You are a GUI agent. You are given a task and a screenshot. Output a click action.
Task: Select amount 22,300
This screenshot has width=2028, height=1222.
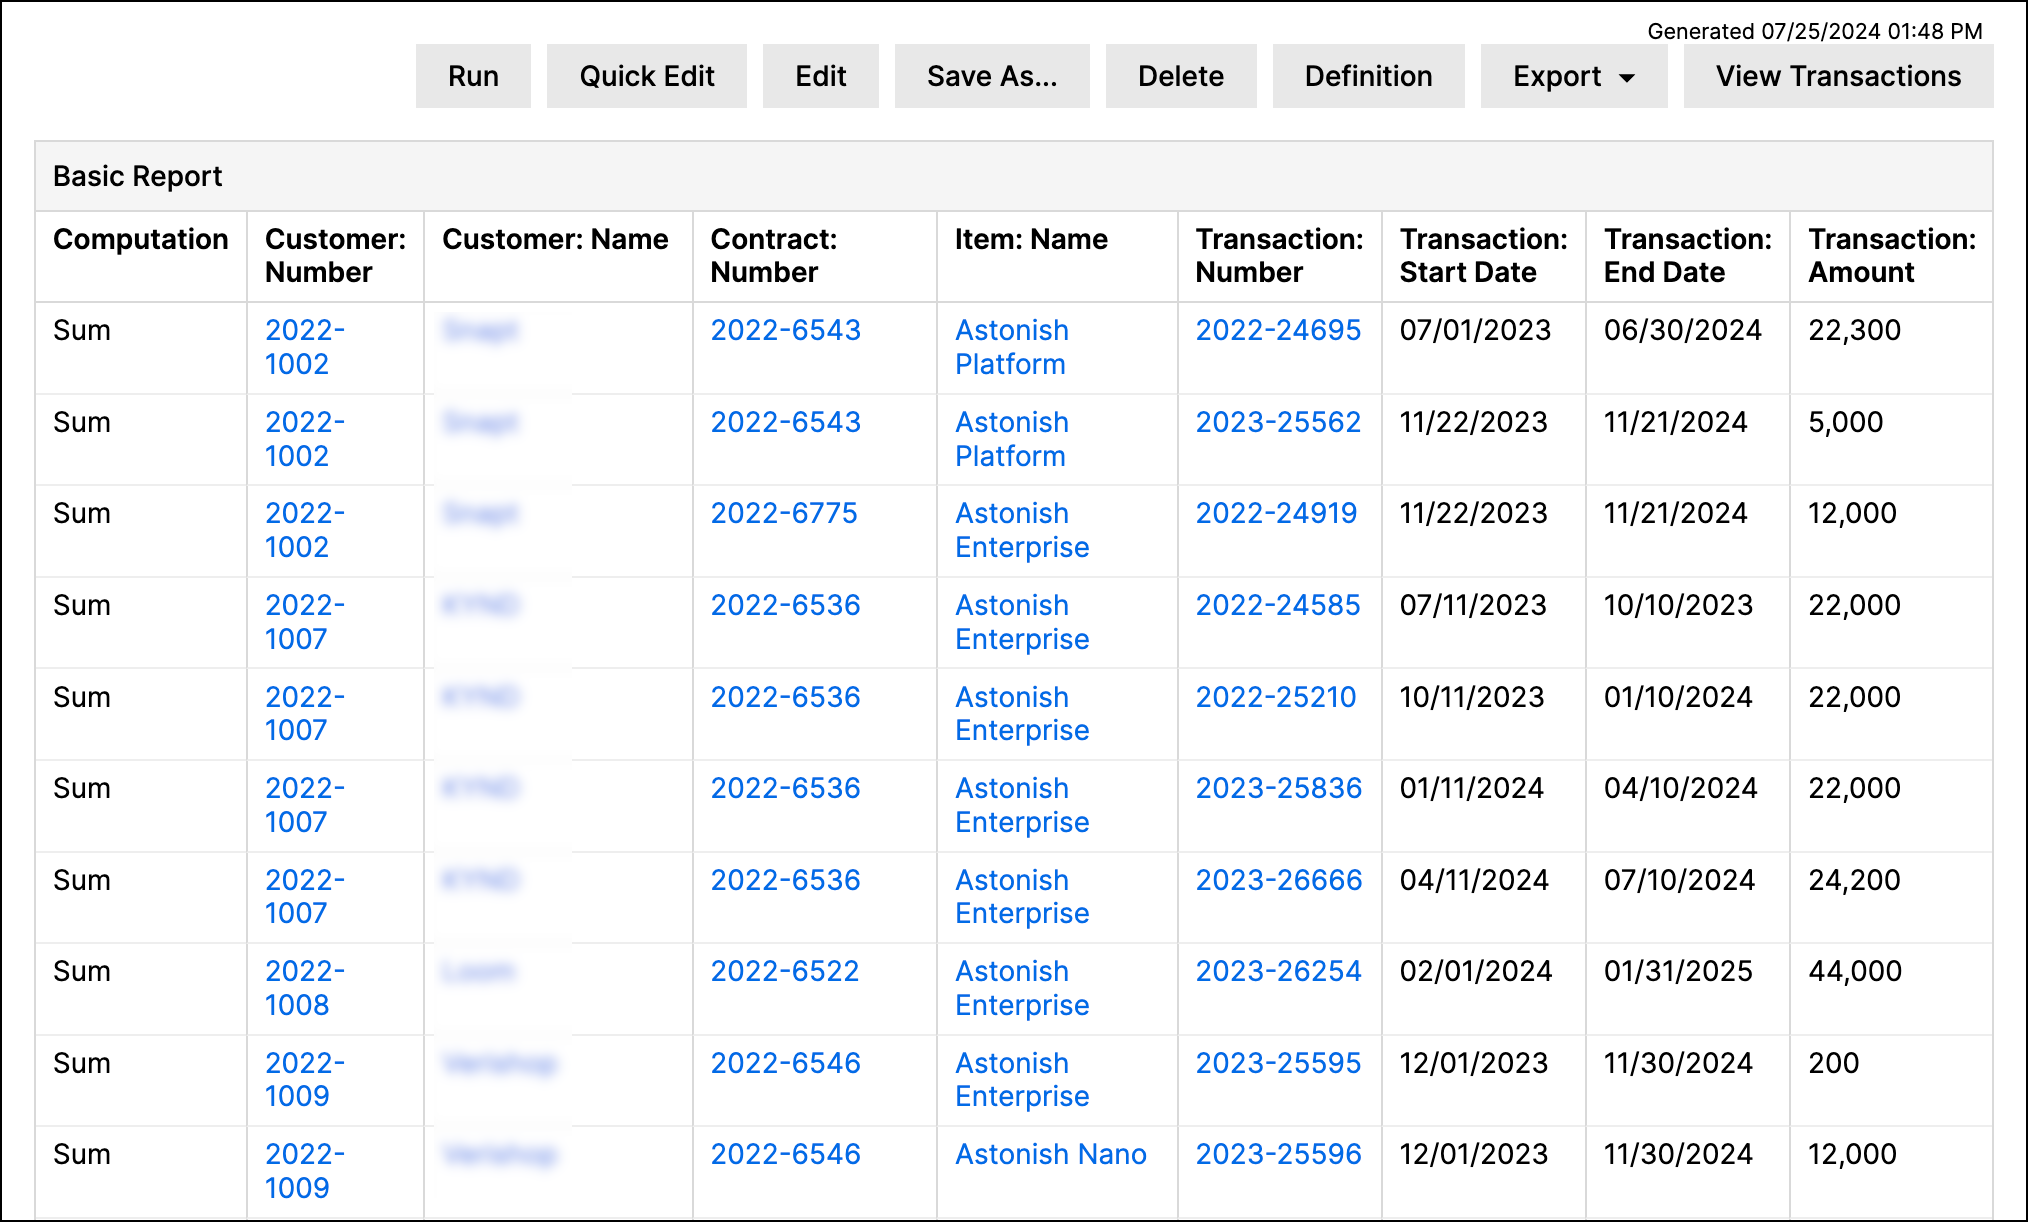tap(1854, 330)
